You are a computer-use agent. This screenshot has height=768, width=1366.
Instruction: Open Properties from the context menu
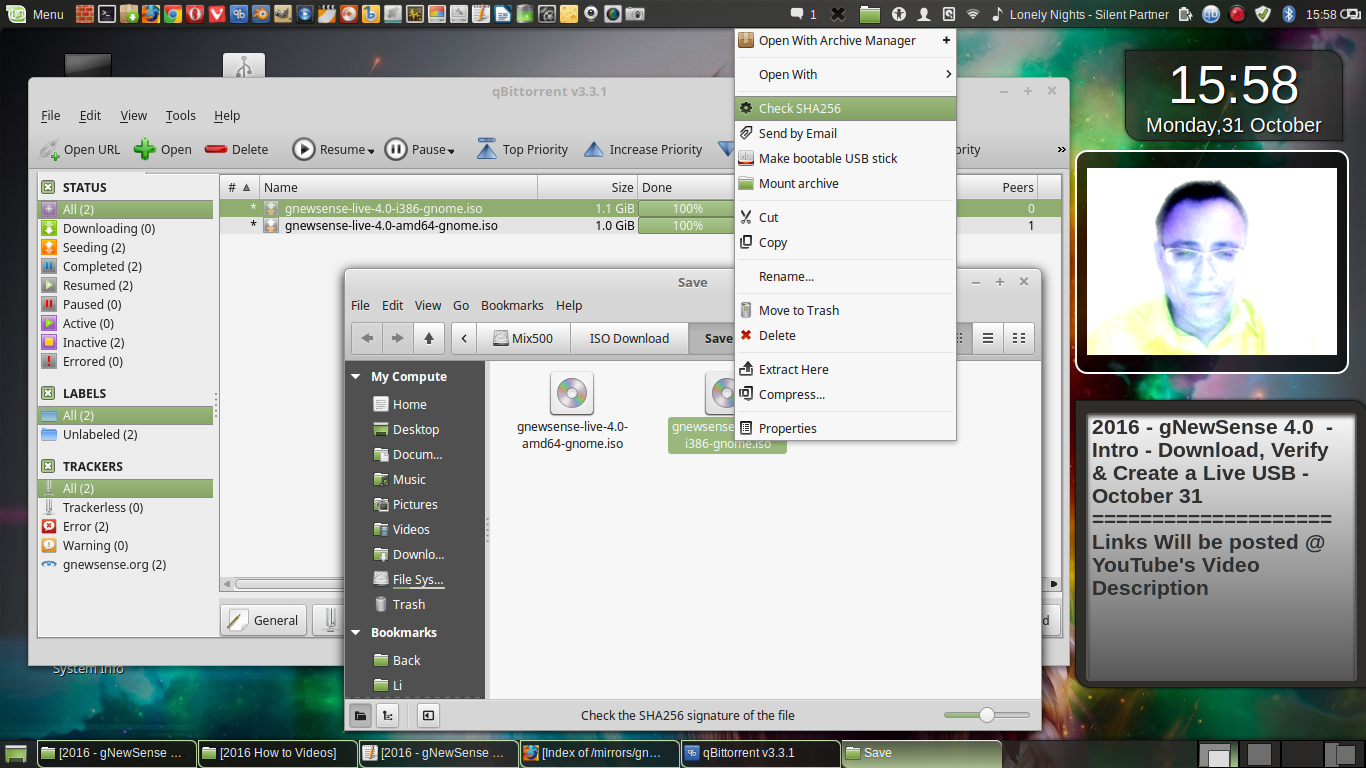pyautogui.click(x=845, y=428)
